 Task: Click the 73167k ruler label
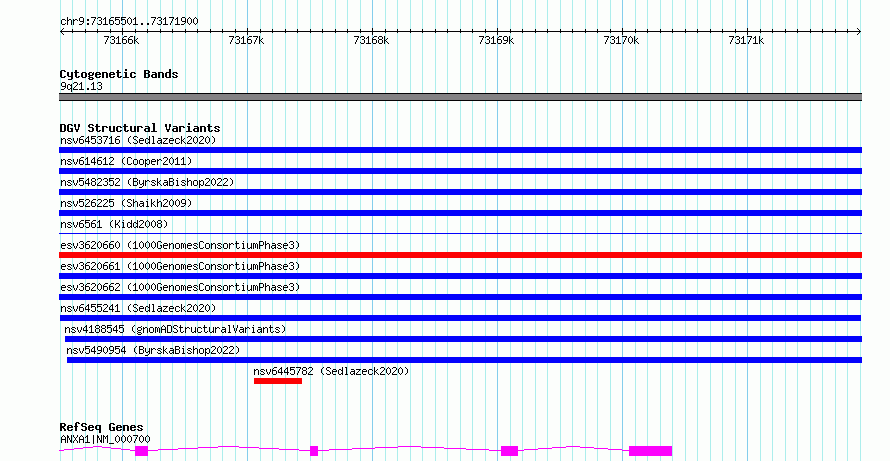coord(246,40)
